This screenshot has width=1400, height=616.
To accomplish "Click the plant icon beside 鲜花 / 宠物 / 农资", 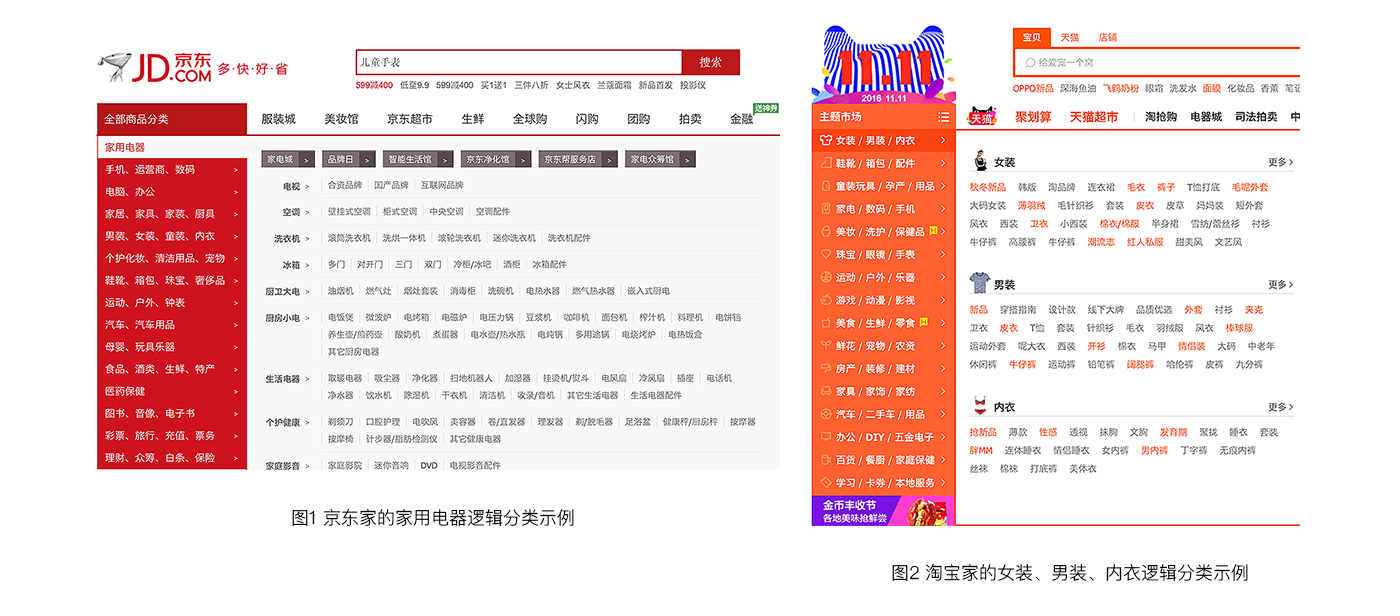I will [x=825, y=346].
